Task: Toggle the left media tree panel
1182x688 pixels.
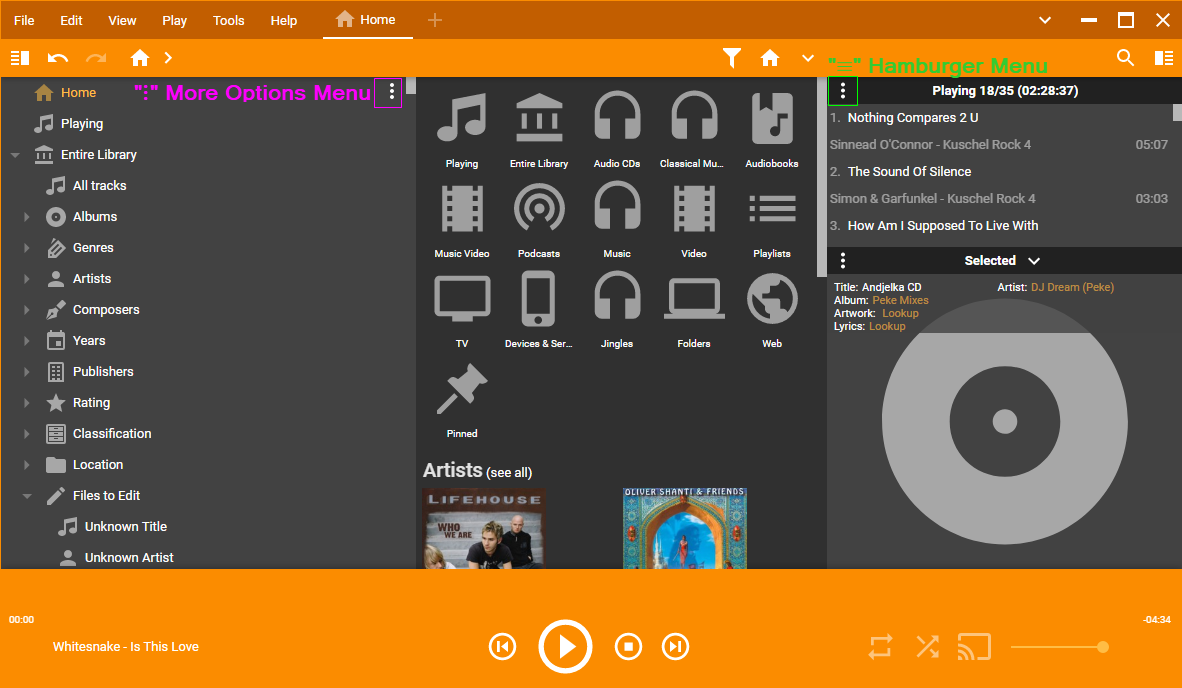Action: [20, 58]
